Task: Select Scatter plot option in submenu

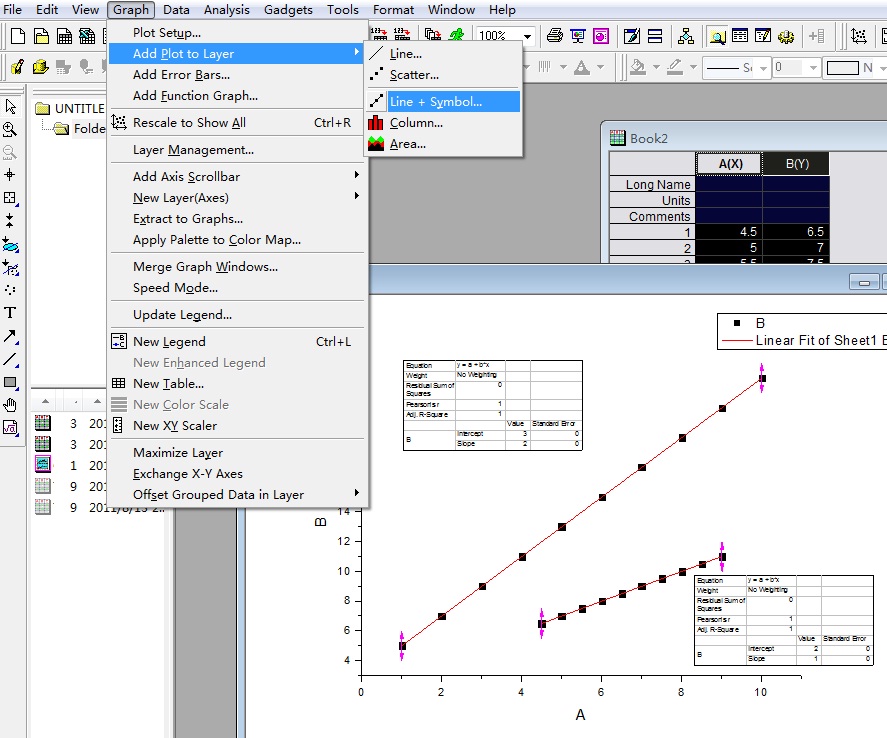Action: (414, 75)
